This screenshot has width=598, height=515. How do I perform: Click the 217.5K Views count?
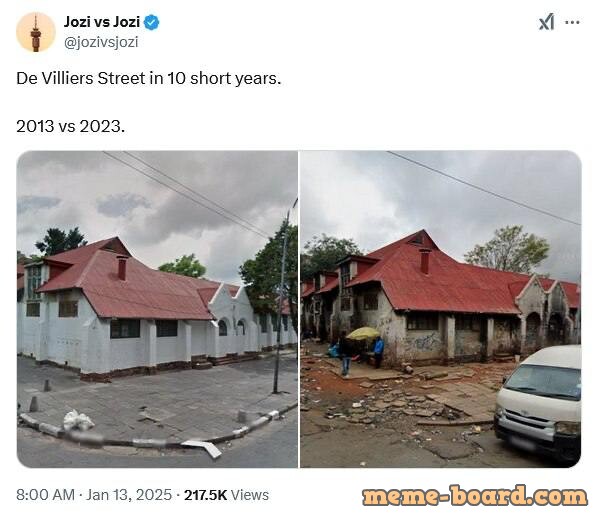[227, 495]
